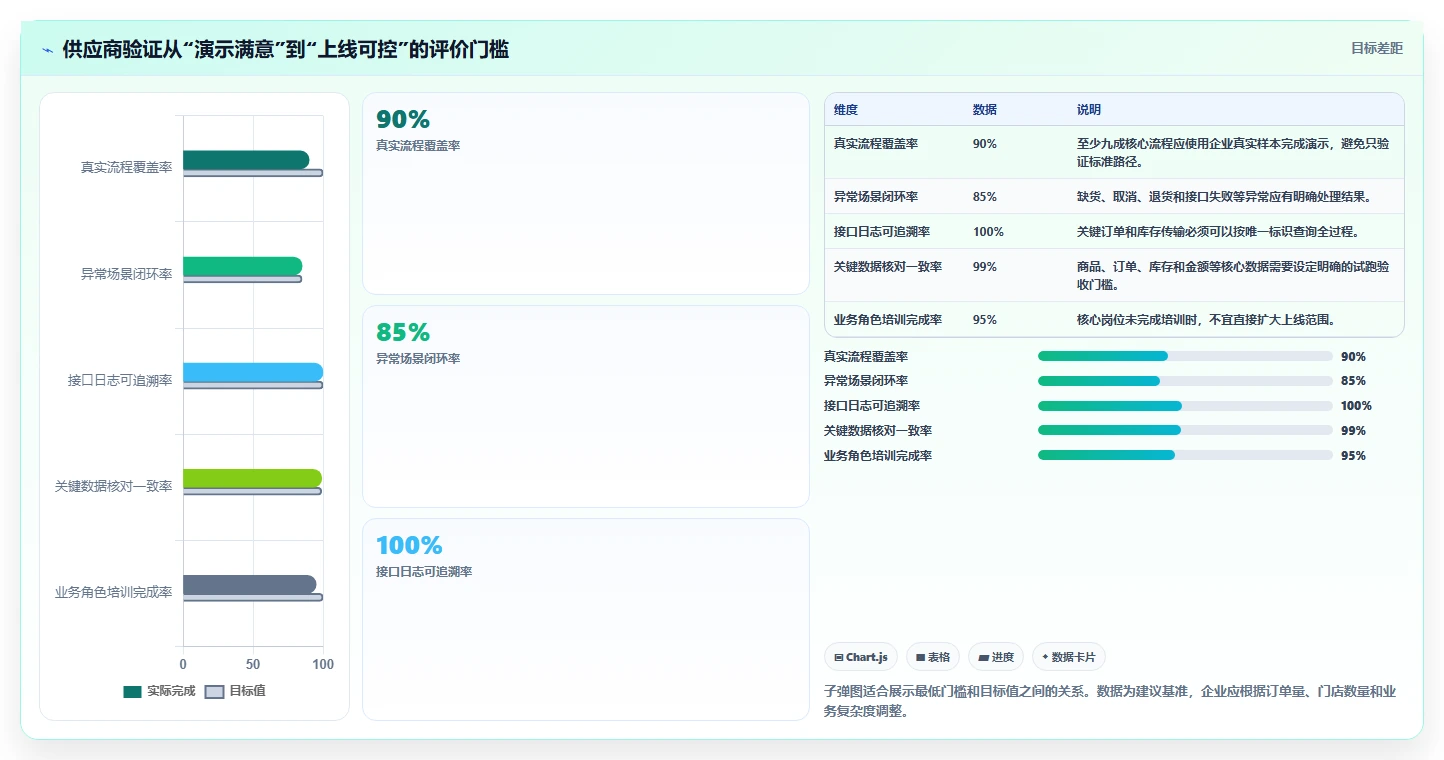The width and height of the screenshot is (1444, 760).
Task: Toggle the 实际完成 legend swatch
Action: tap(132, 692)
